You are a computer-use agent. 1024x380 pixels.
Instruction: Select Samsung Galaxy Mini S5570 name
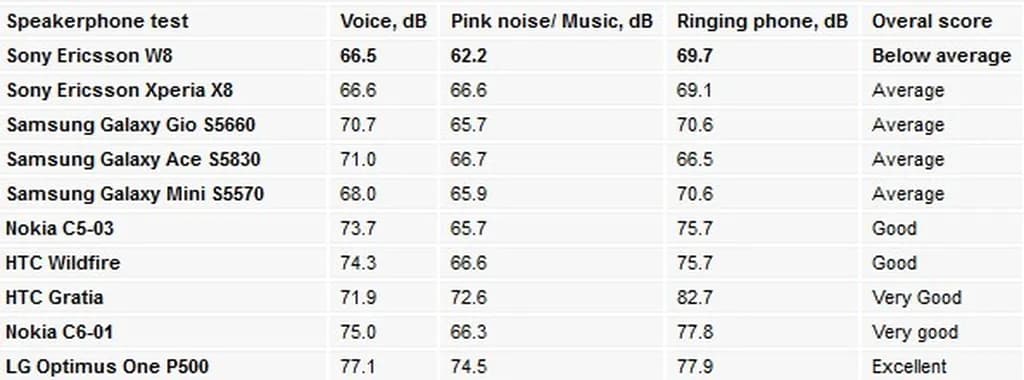135,194
